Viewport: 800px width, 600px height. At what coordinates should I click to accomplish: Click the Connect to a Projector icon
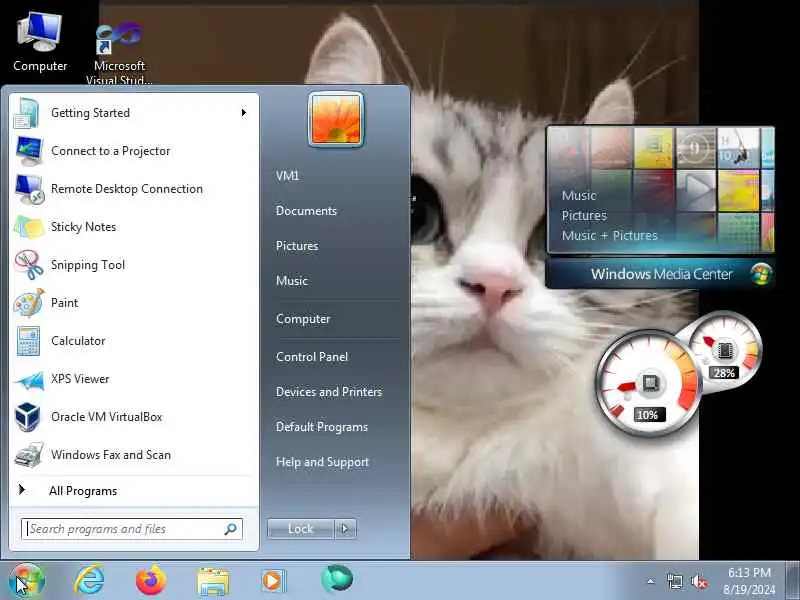tap(29, 151)
